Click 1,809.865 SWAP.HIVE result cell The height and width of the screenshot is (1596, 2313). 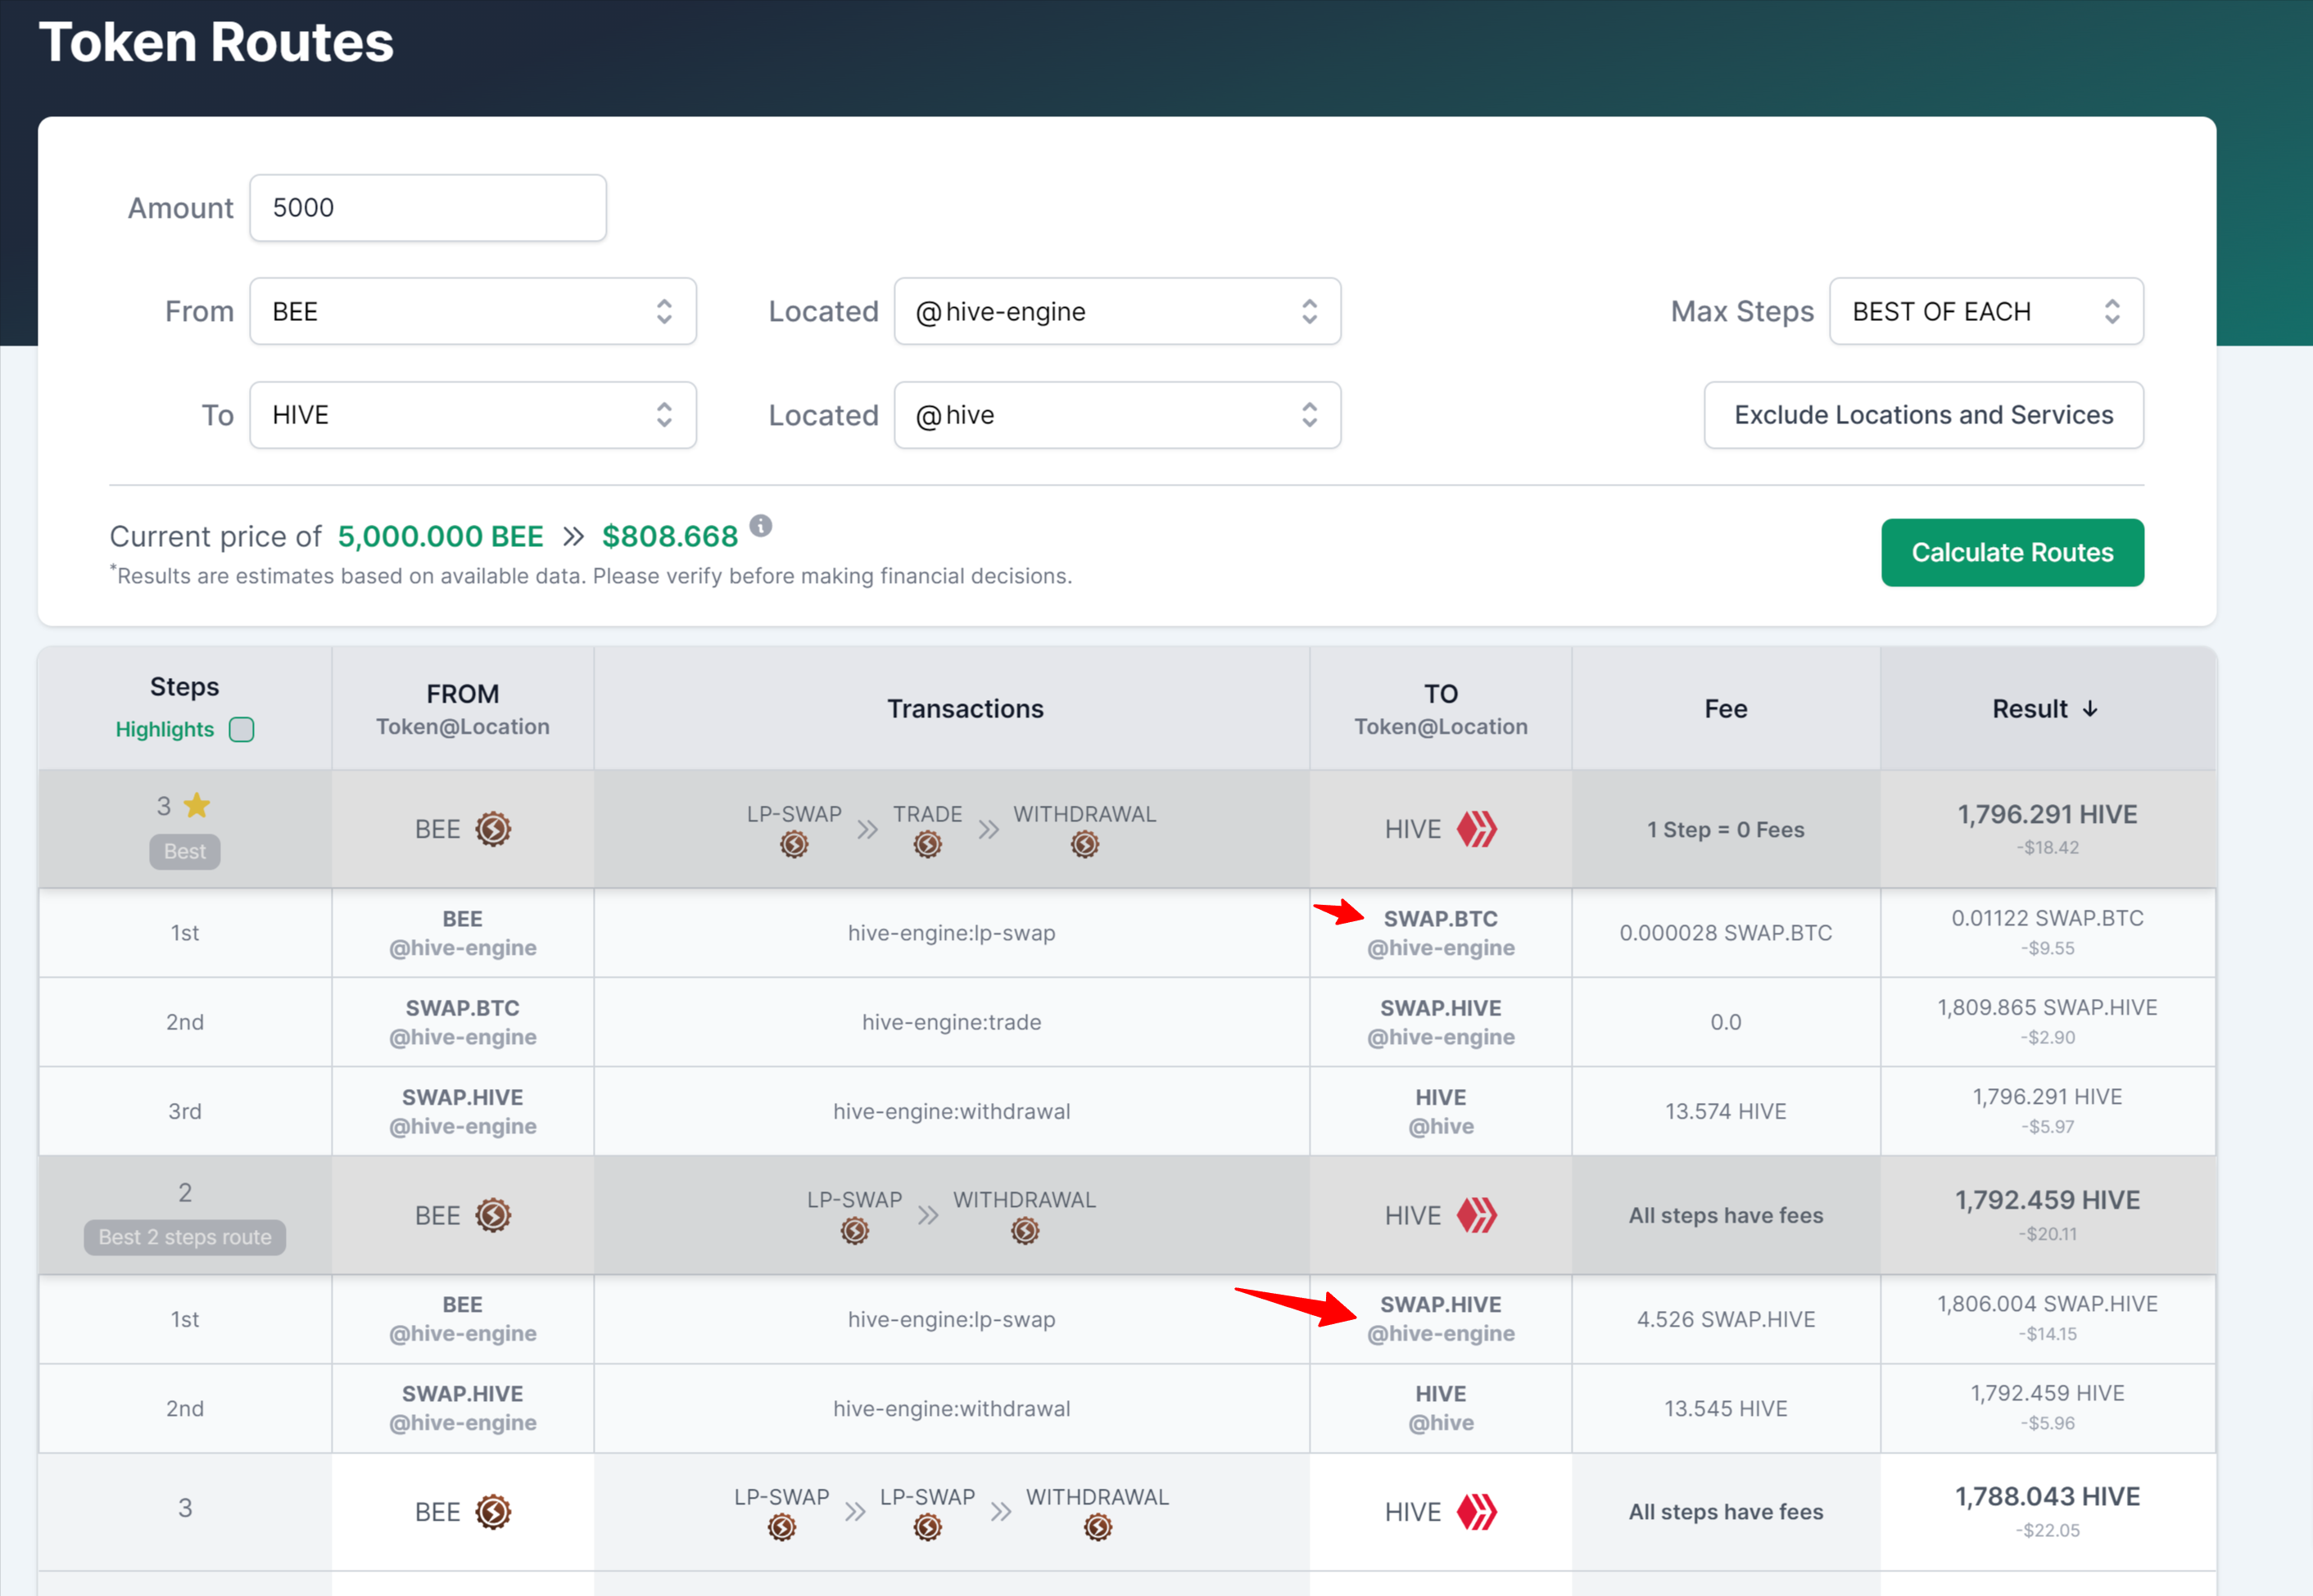click(2047, 1022)
